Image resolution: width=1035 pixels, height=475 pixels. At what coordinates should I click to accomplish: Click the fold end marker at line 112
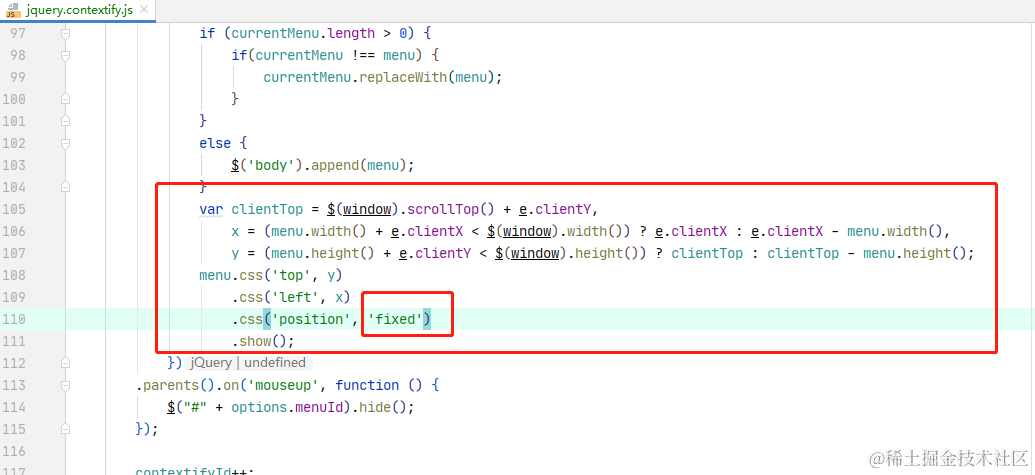(65, 363)
